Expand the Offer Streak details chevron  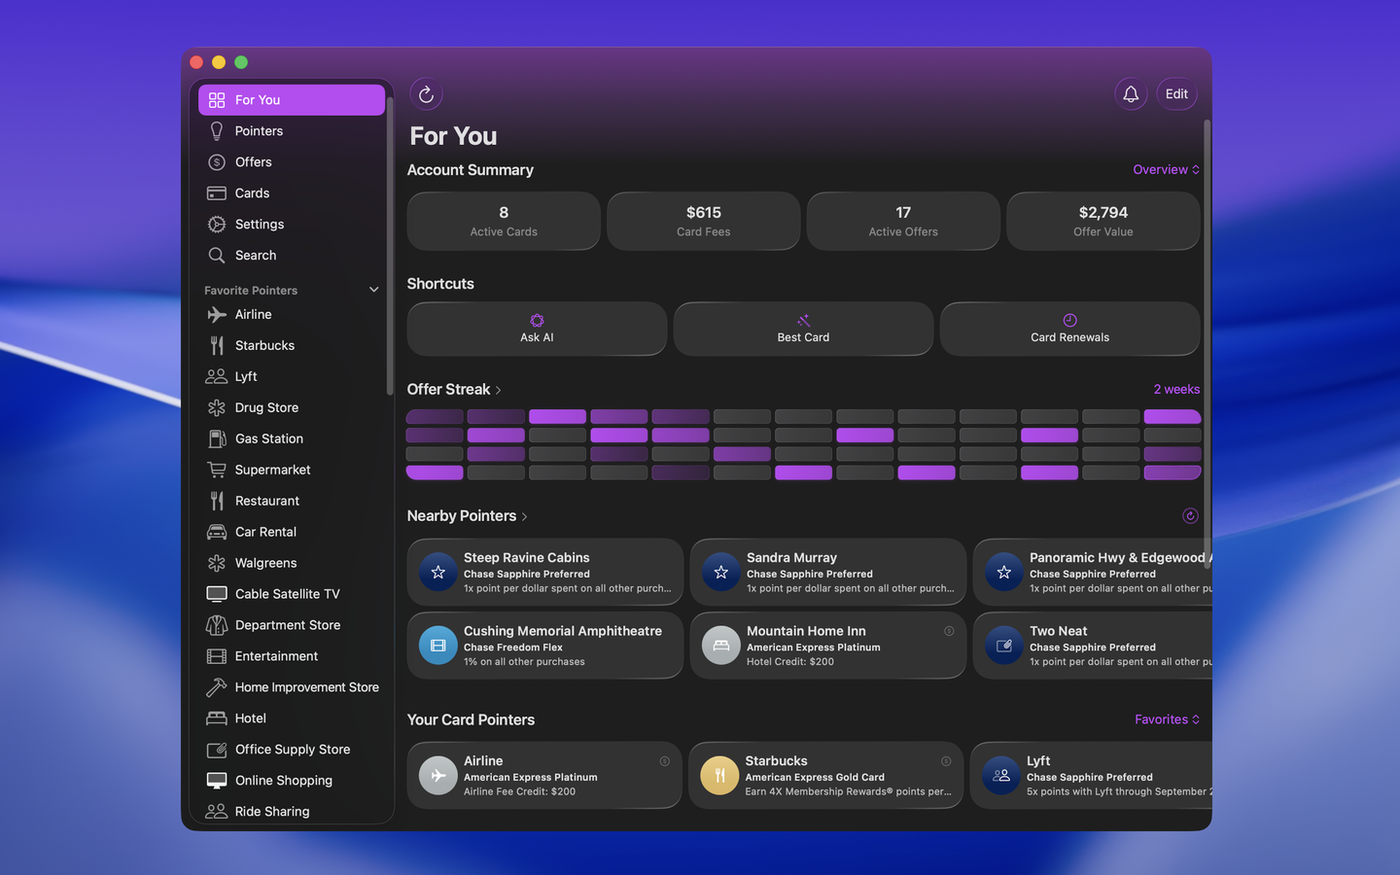tap(498, 390)
